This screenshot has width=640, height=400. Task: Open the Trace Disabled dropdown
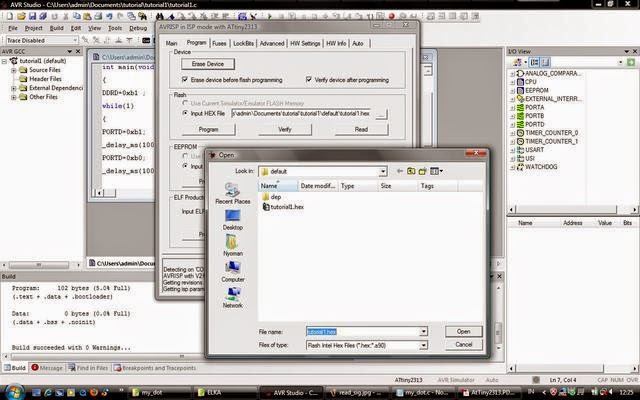click(75, 40)
